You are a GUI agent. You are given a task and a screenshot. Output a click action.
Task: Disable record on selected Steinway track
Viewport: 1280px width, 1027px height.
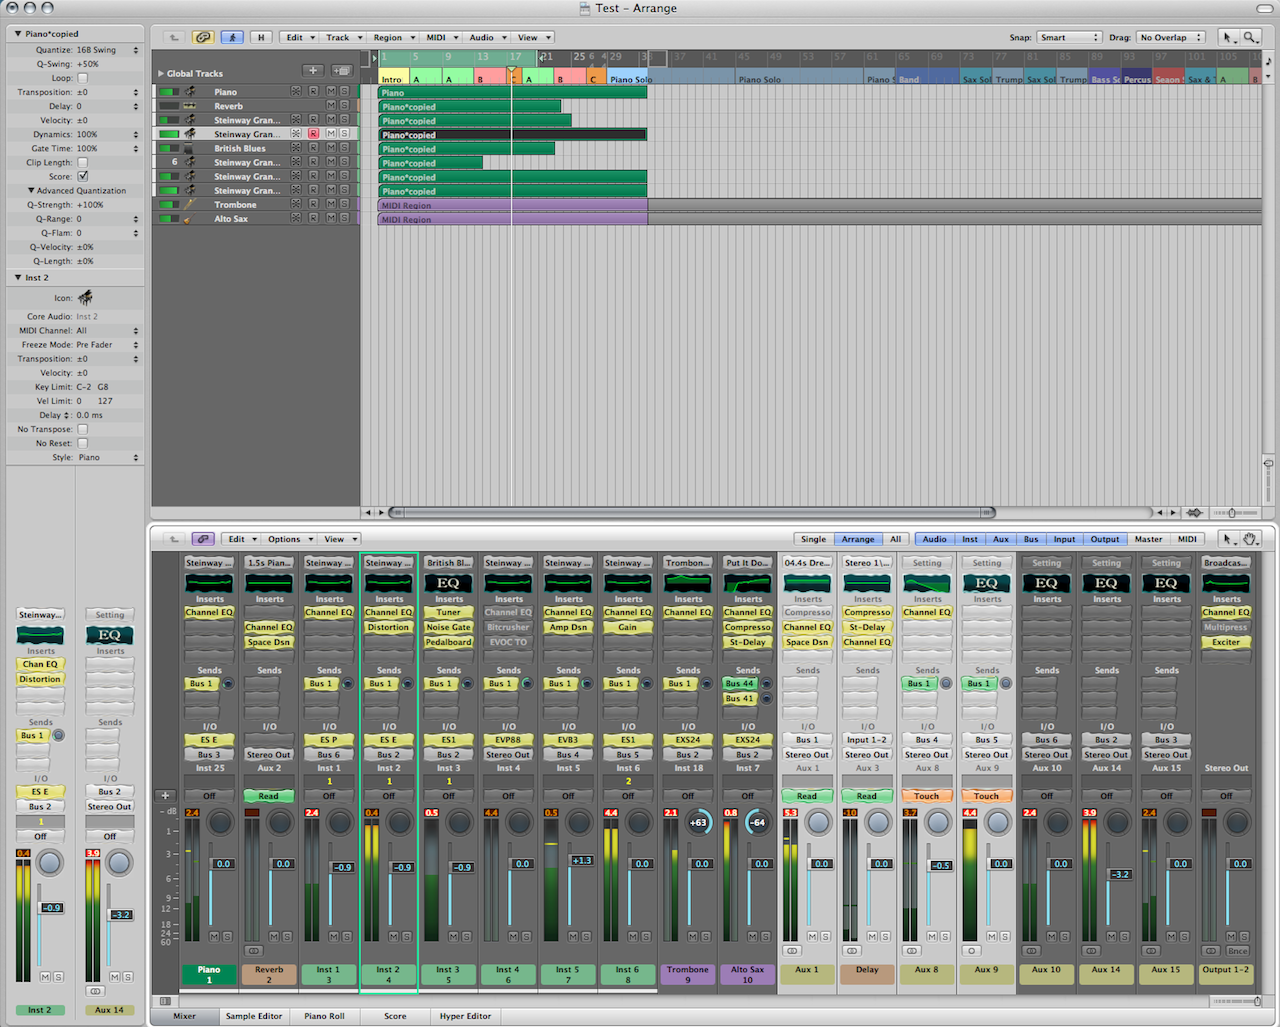pyautogui.click(x=314, y=134)
